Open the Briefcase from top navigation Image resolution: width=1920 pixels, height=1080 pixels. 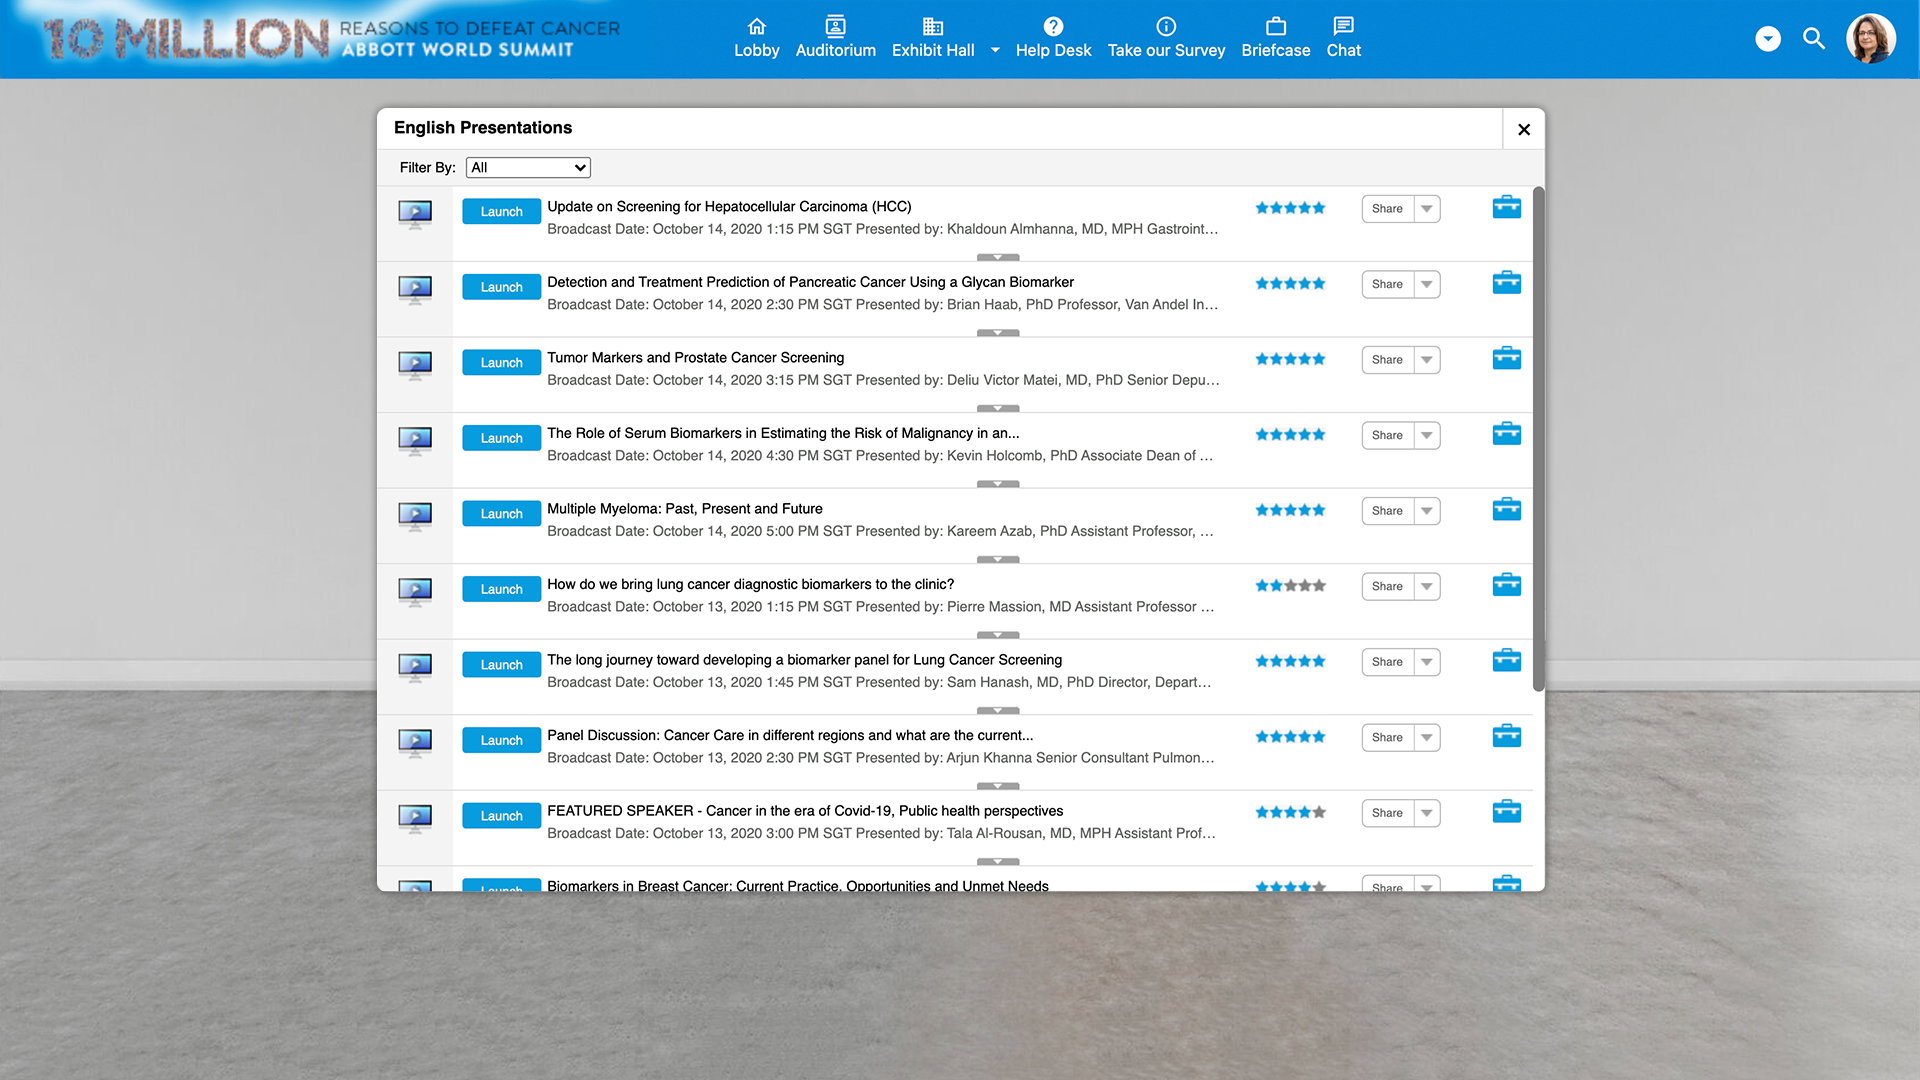point(1275,38)
